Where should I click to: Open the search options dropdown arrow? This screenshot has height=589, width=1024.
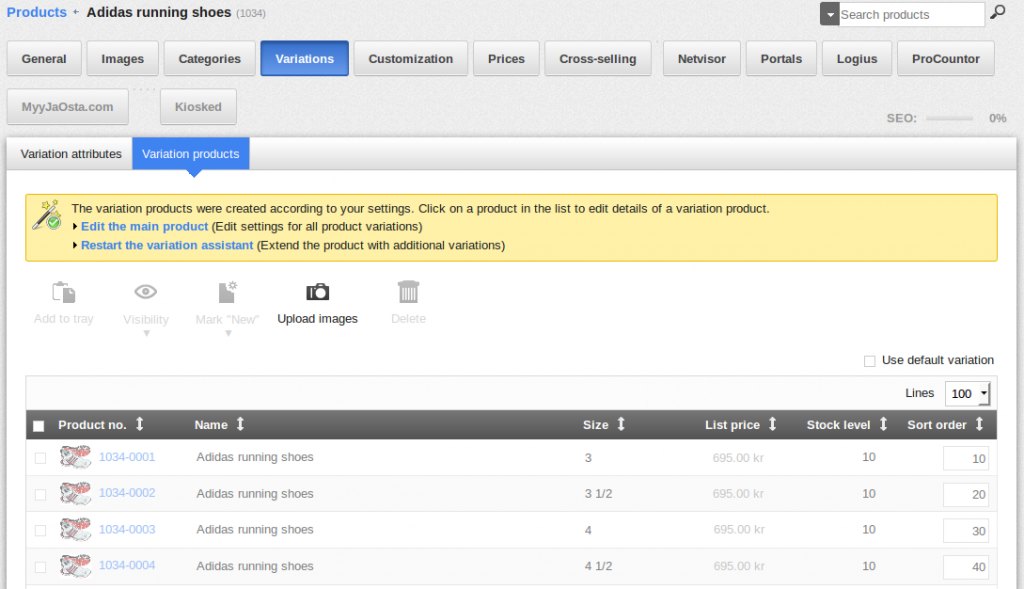829,14
